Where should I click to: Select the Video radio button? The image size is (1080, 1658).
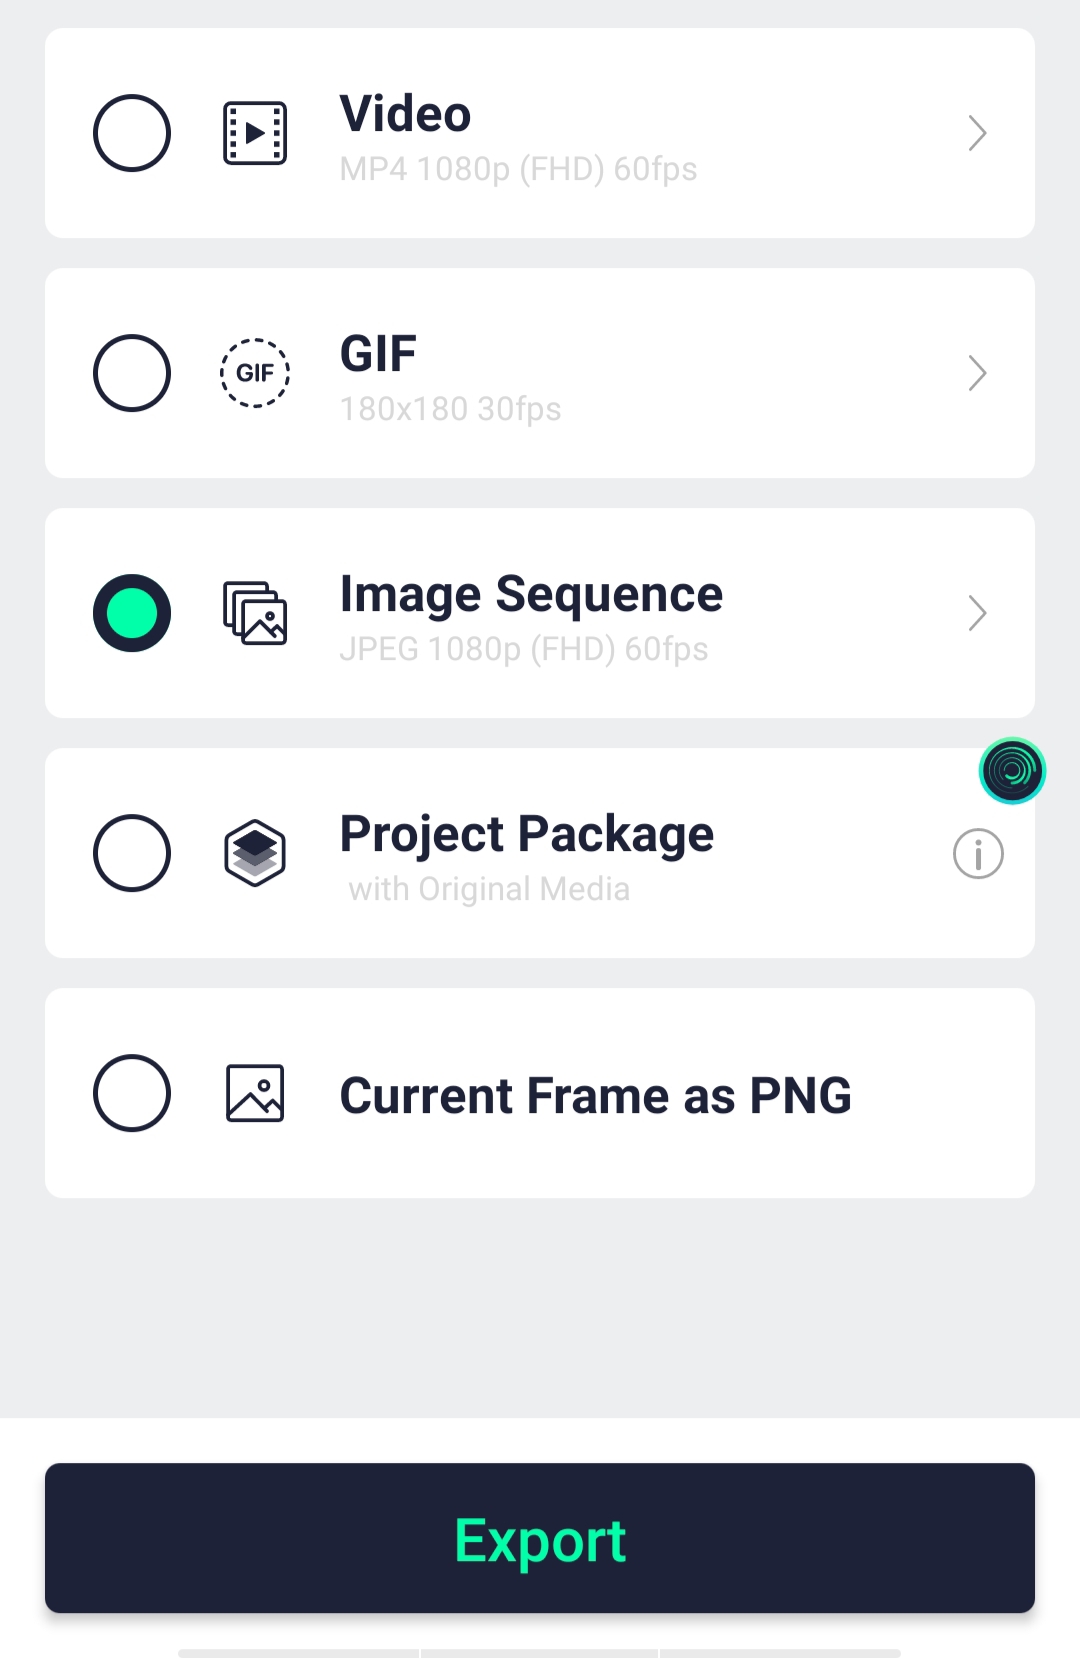(x=132, y=133)
